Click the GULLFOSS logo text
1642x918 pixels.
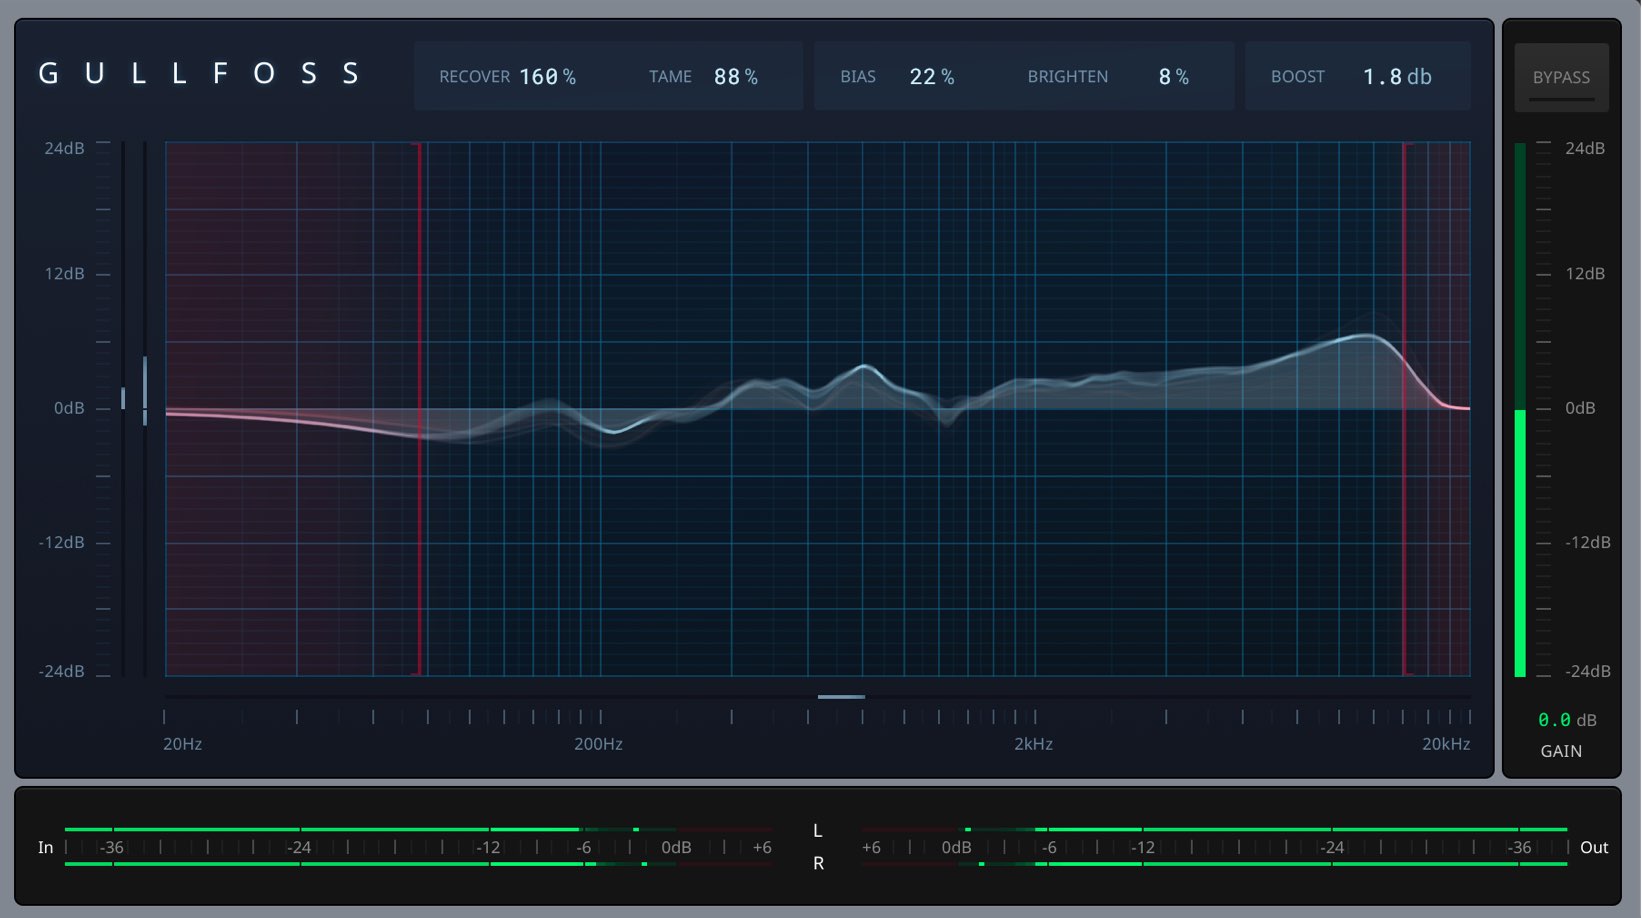coord(199,74)
